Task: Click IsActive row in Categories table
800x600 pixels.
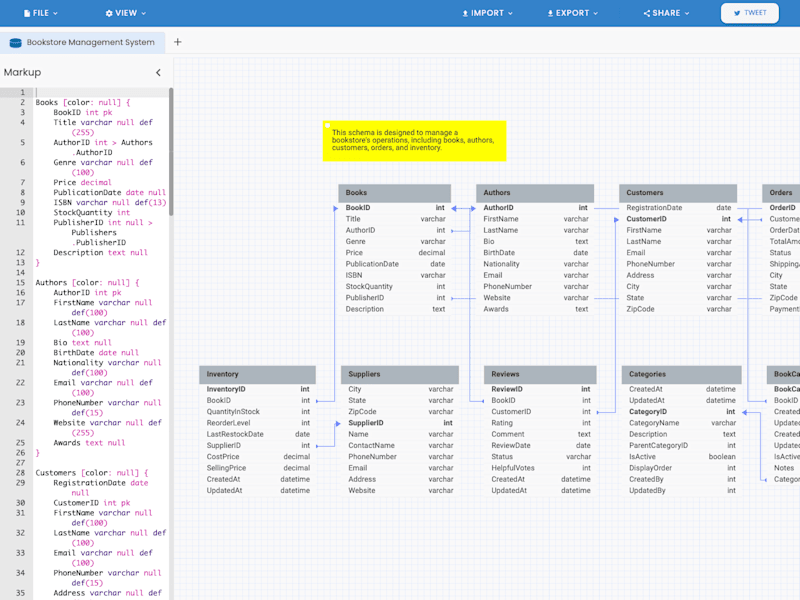Action: coord(682,457)
